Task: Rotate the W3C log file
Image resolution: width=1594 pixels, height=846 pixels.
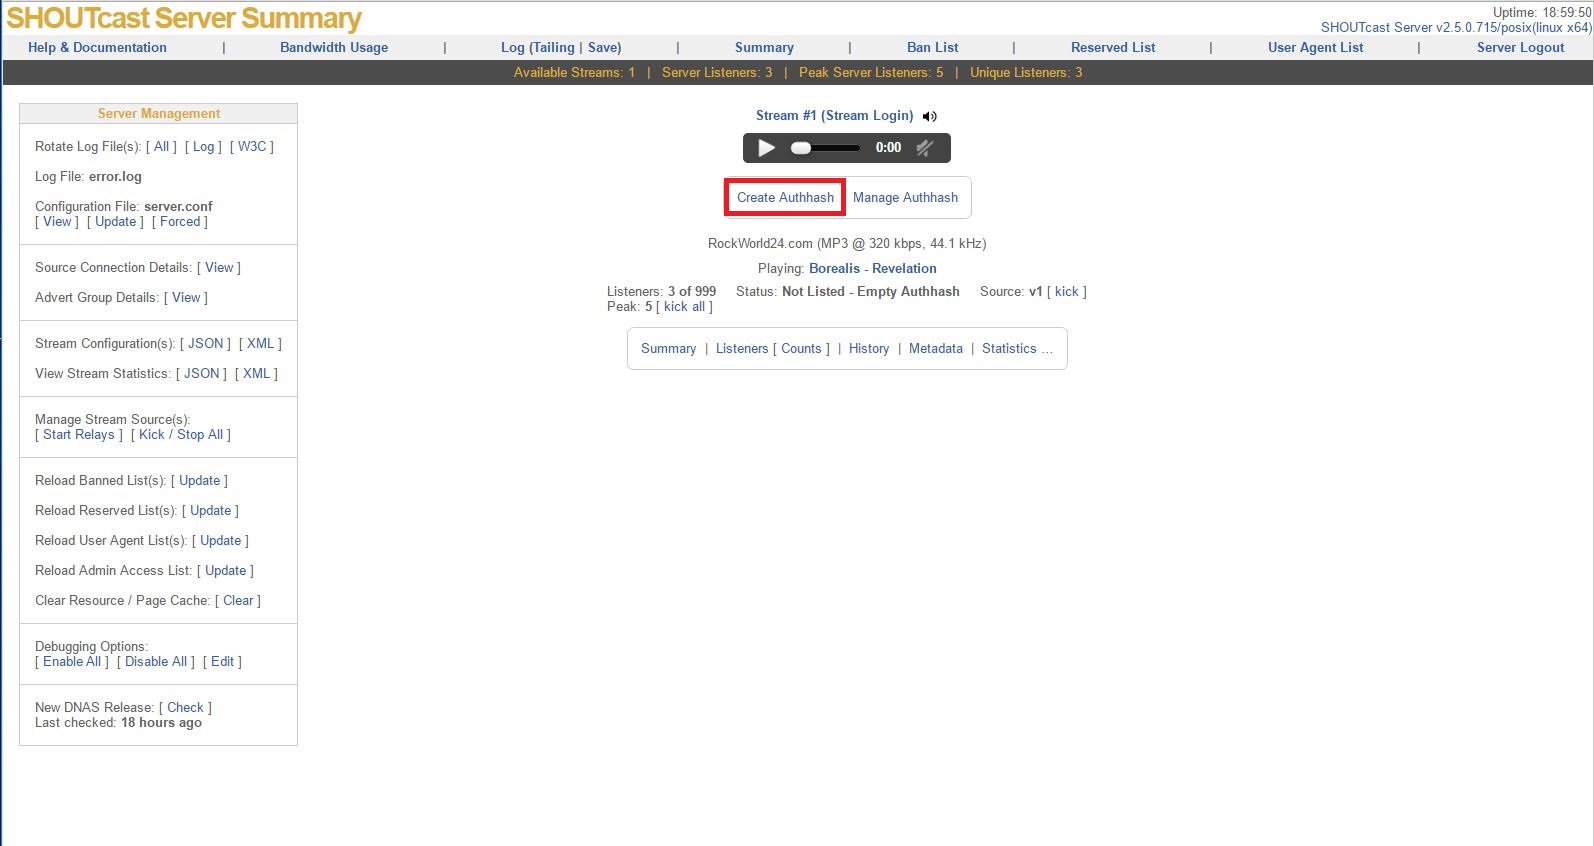Action: [252, 146]
